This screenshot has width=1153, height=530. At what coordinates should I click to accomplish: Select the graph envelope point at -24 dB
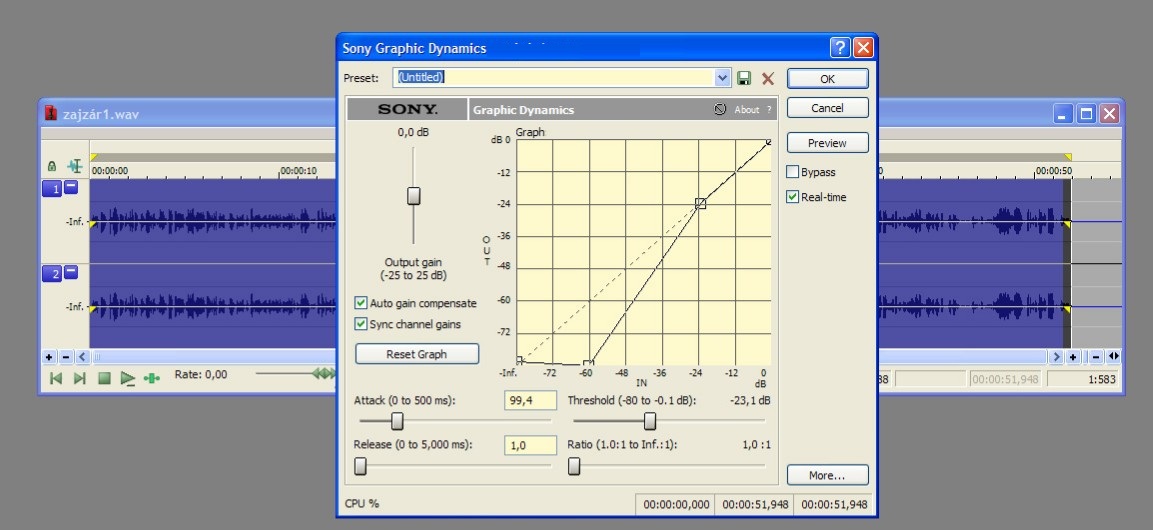pyautogui.click(x=700, y=204)
